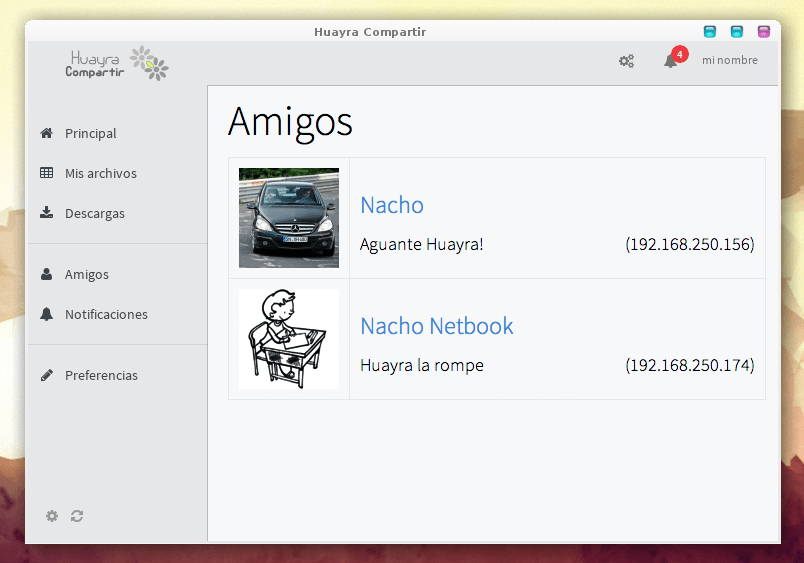The height and width of the screenshot is (563, 804).
Task: Click Nacho's black car avatar
Action: point(289,218)
